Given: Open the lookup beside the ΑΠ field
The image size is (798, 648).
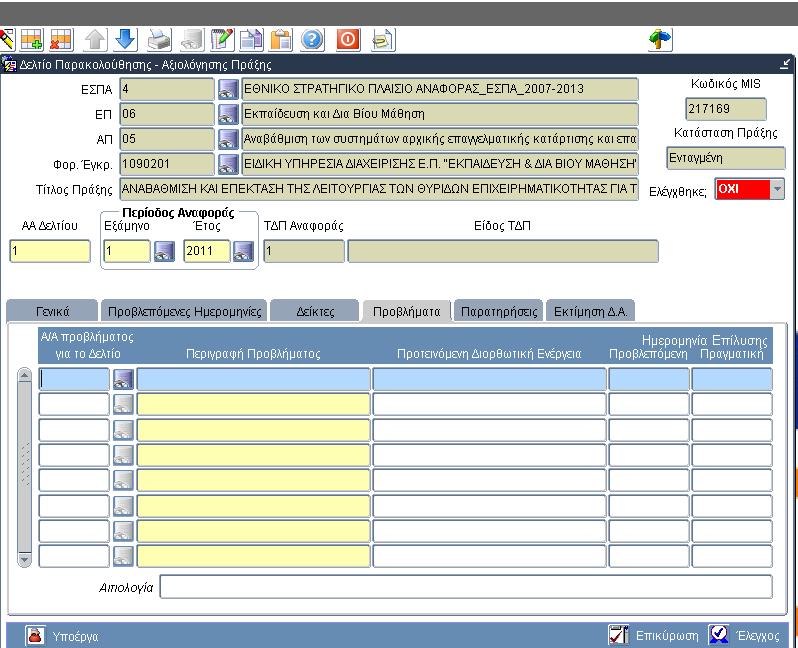Looking at the screenshot, I should pyautogui.click(x=228, y=139).
